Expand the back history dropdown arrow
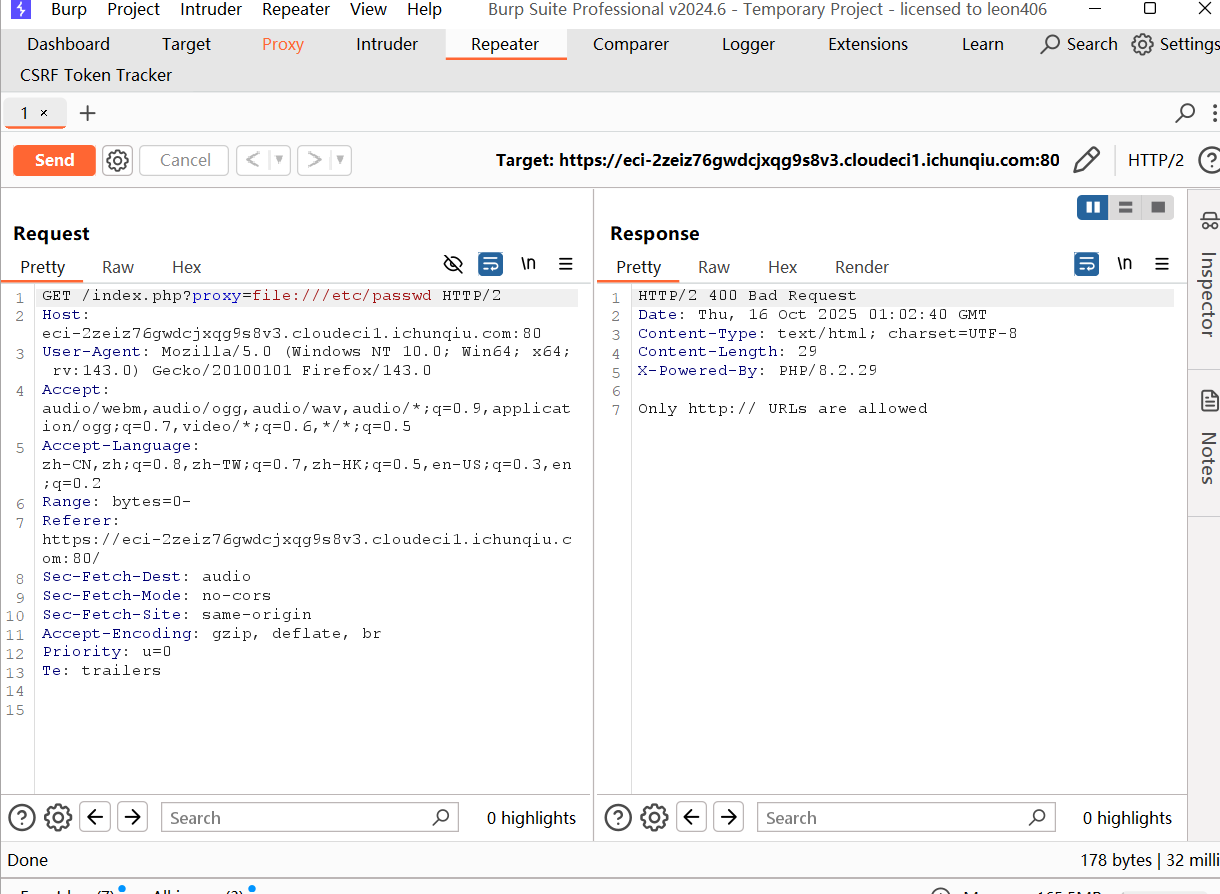 (279, 160)
